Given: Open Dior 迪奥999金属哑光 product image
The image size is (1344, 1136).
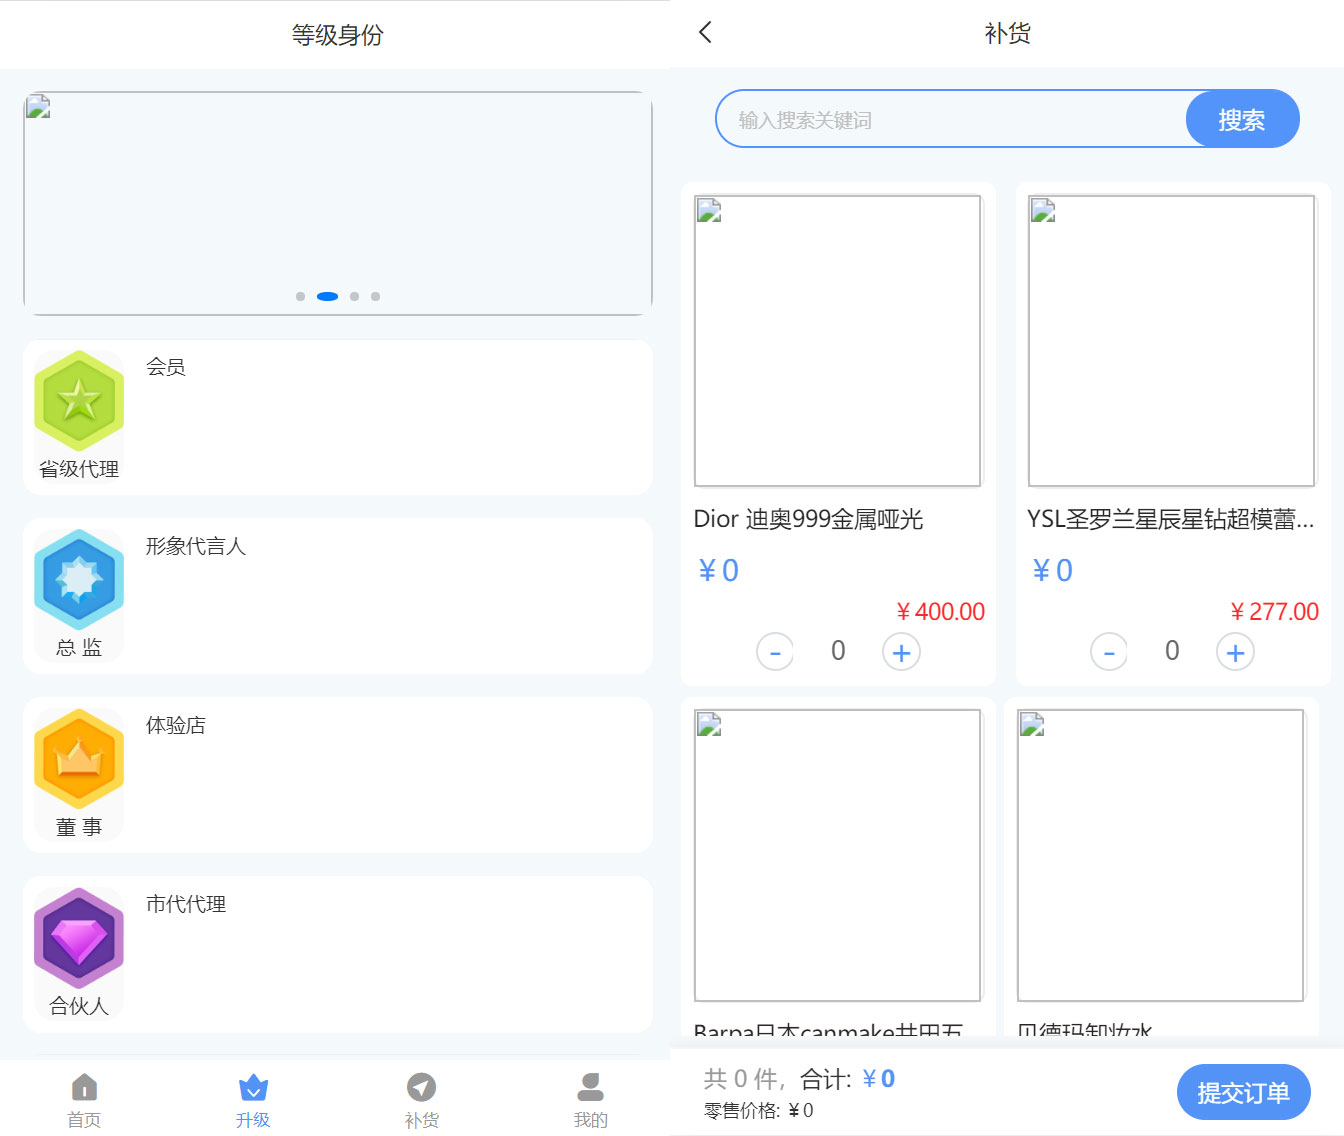Looking at the screenshot, I should [837, 341].
